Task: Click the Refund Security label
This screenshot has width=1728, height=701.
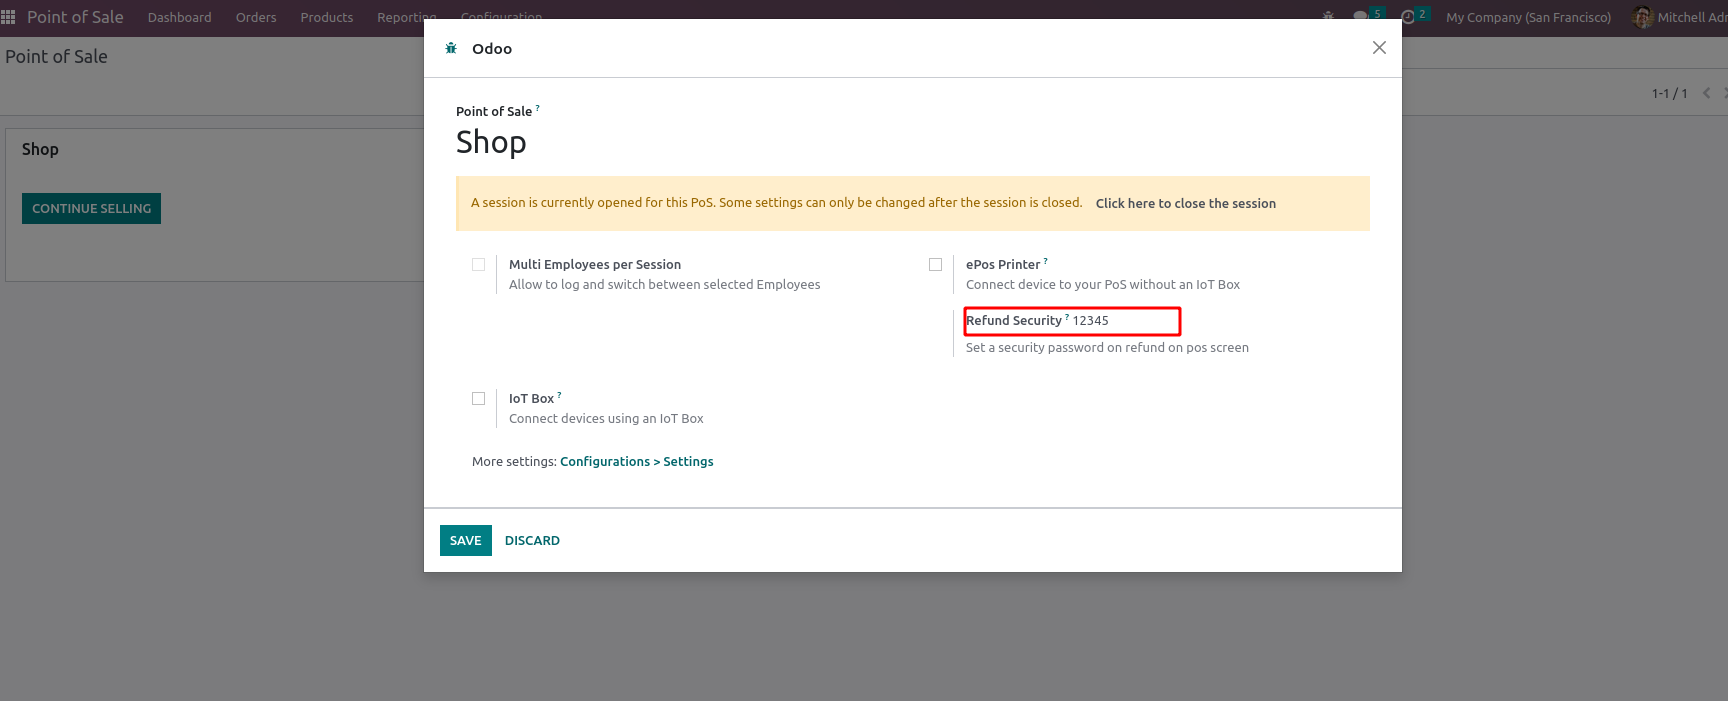Action: pos(1014,321)
